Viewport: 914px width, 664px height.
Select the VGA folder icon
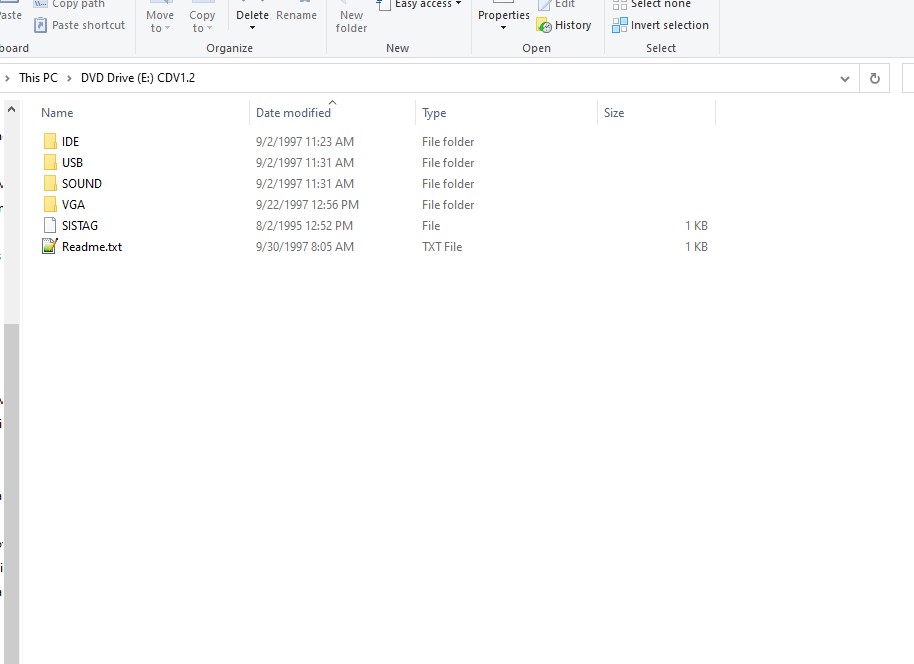(50, 205)
